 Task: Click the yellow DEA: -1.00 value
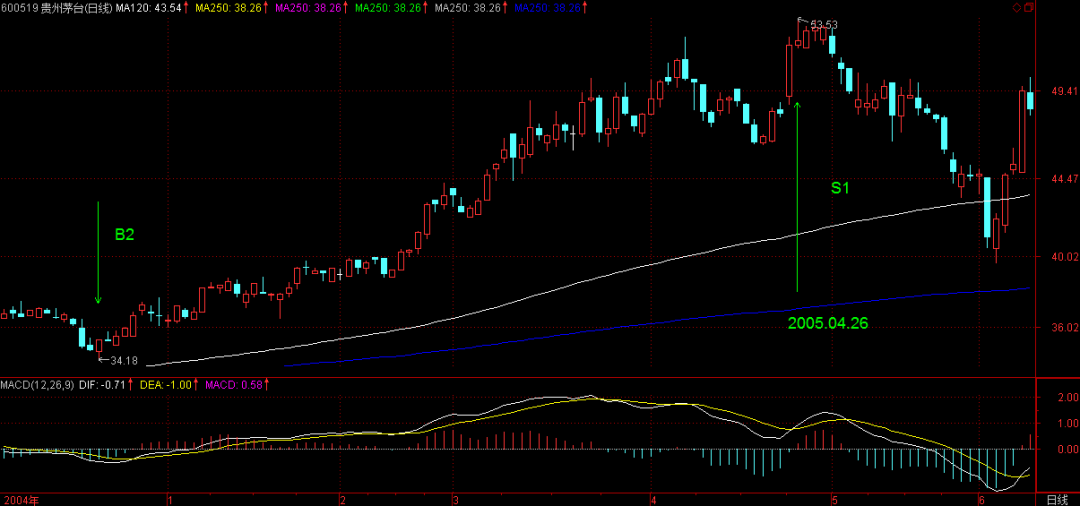point(165,385)
